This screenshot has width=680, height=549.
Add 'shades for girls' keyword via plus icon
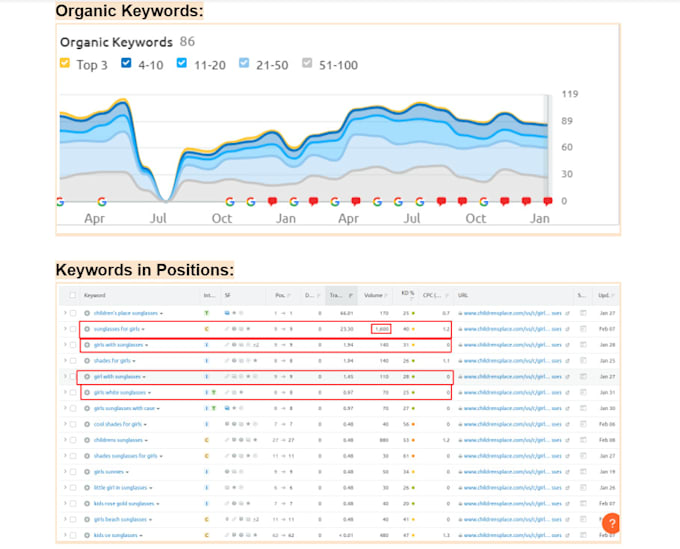[x=87, y=361]
